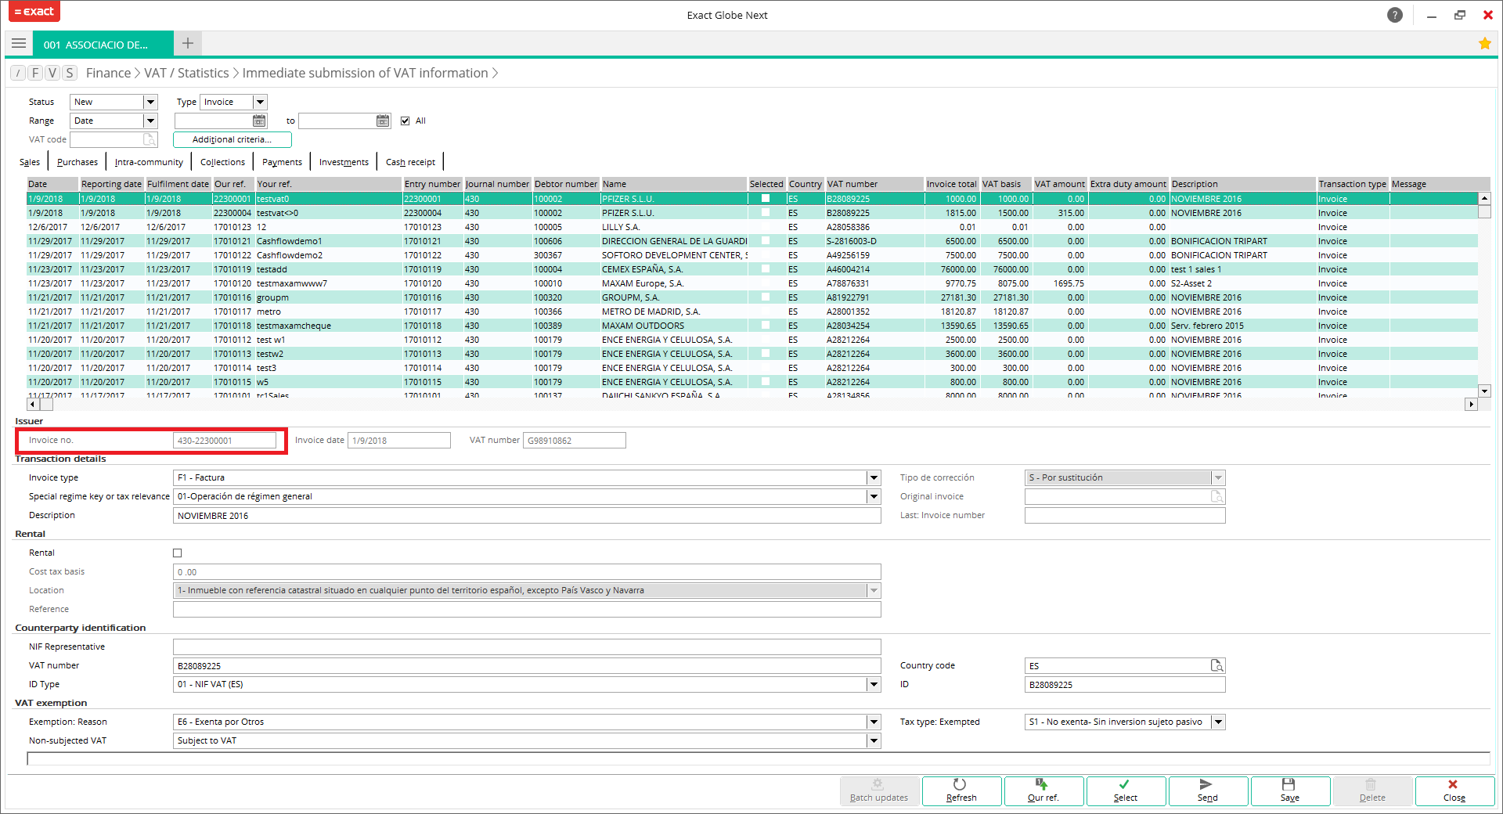1503x814 pixels.
Task: Click the Exact logo in the title bar
Action: pyautogui.click(x=34, y=11)
